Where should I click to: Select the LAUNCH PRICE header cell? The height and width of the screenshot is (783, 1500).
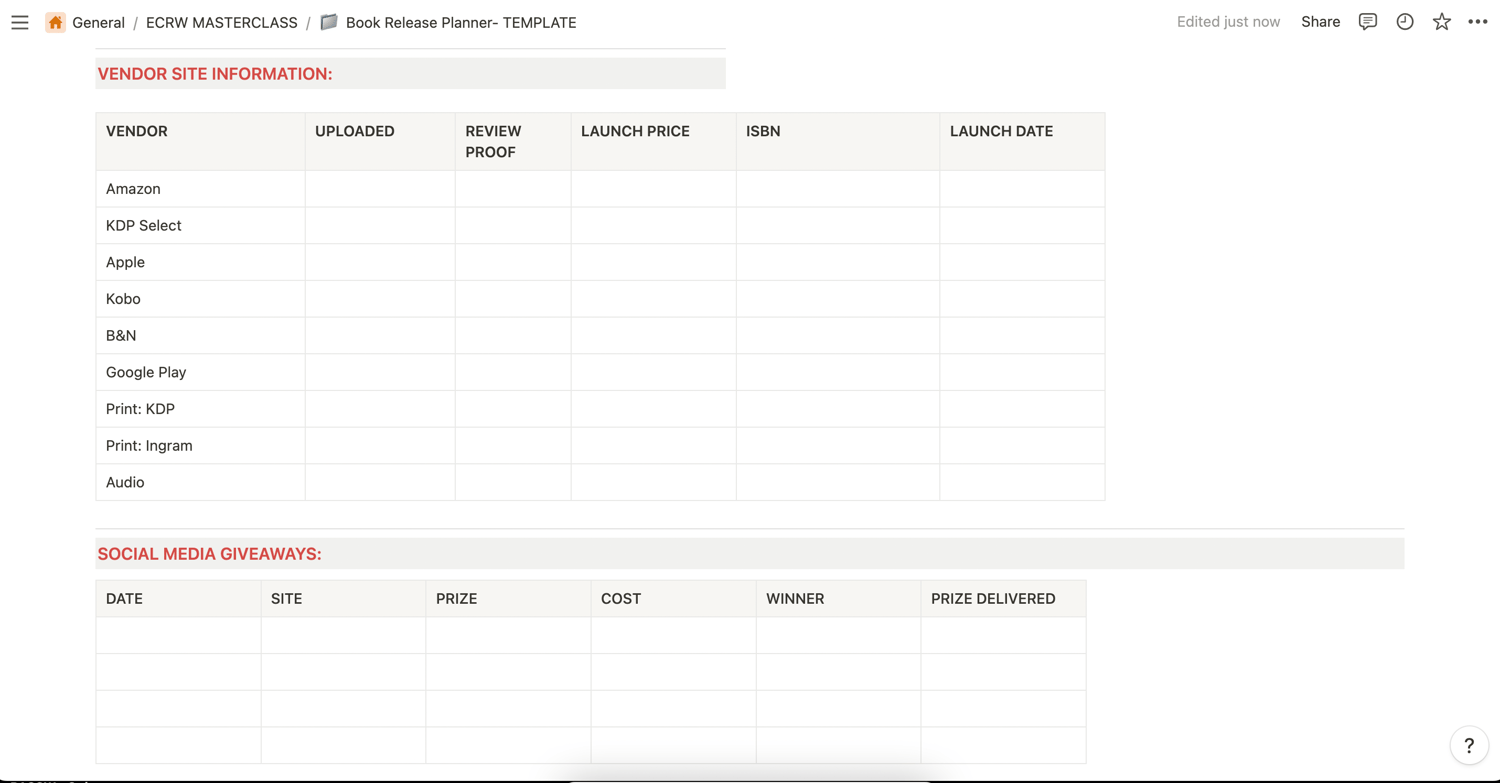coord(653,142)
